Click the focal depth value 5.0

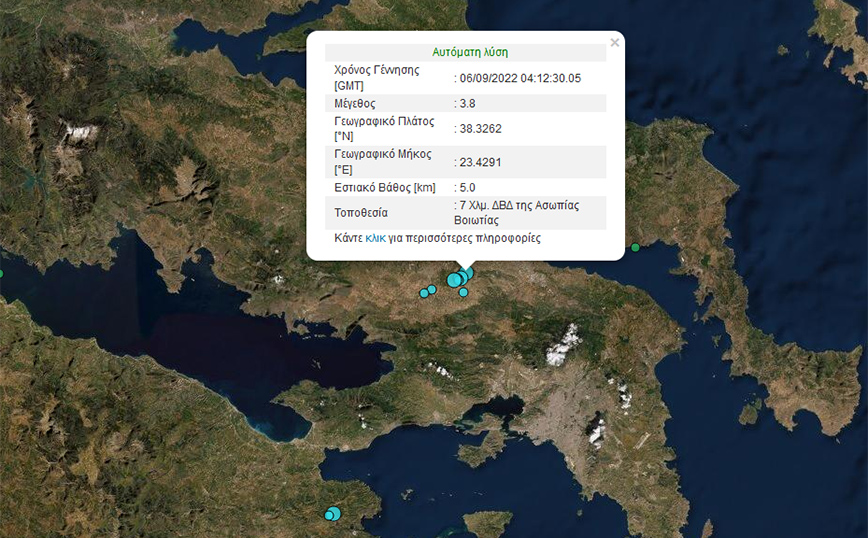[467, 188]
